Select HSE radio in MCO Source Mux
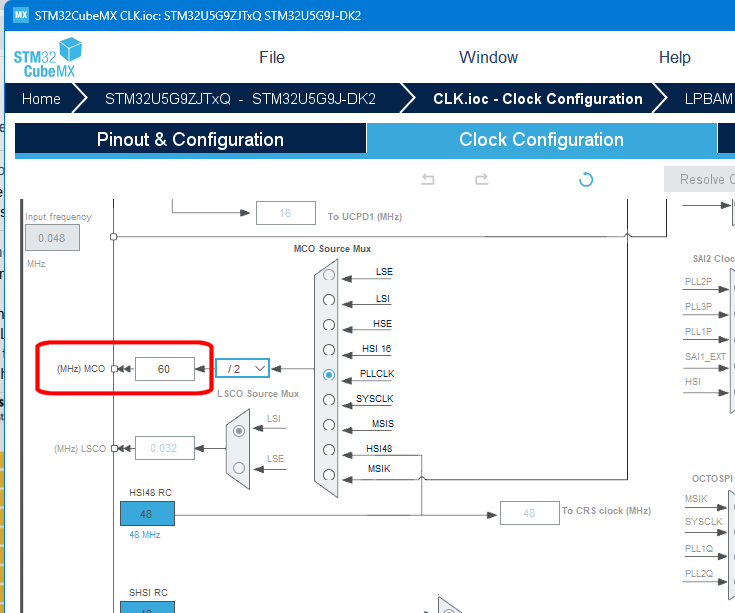This screenshot has width=735, height=613. tap(329, 325)
